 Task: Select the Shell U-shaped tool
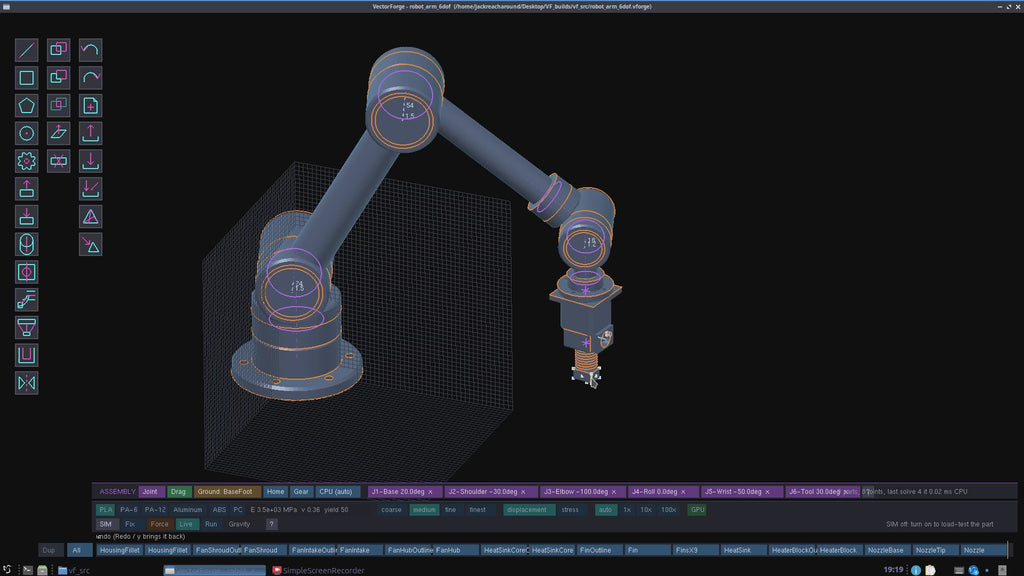point(26,355)
